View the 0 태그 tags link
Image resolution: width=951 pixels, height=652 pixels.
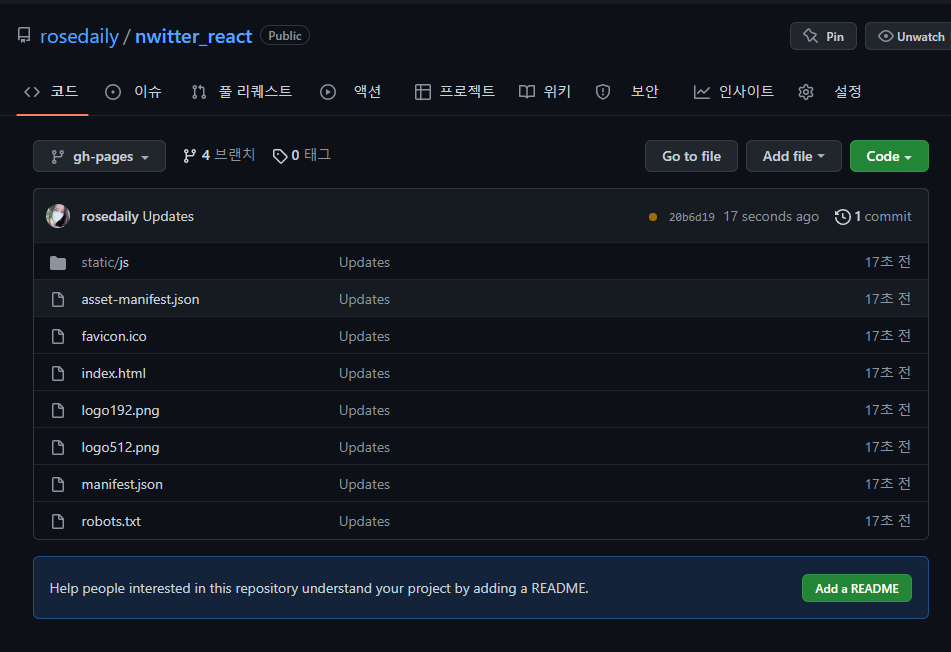(301, 155)
